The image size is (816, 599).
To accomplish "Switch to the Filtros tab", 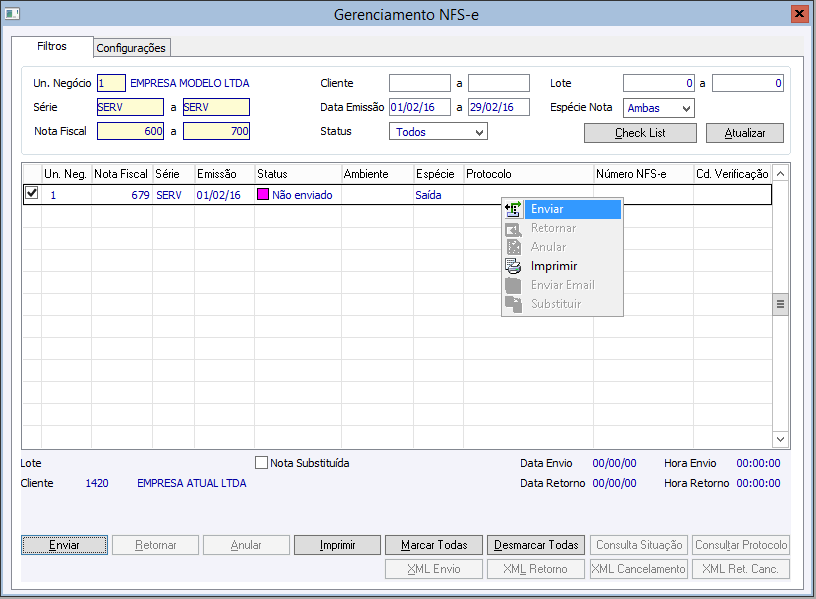I will (52, 46).
